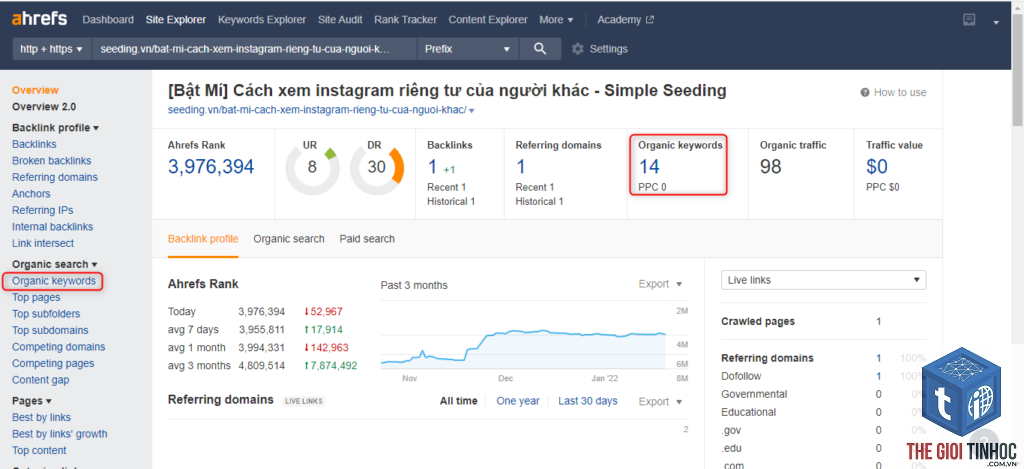Image resolution: width=1024 pixels, height=469 pixels.
Task: Open Site Audit
Action: click(340, 20)
